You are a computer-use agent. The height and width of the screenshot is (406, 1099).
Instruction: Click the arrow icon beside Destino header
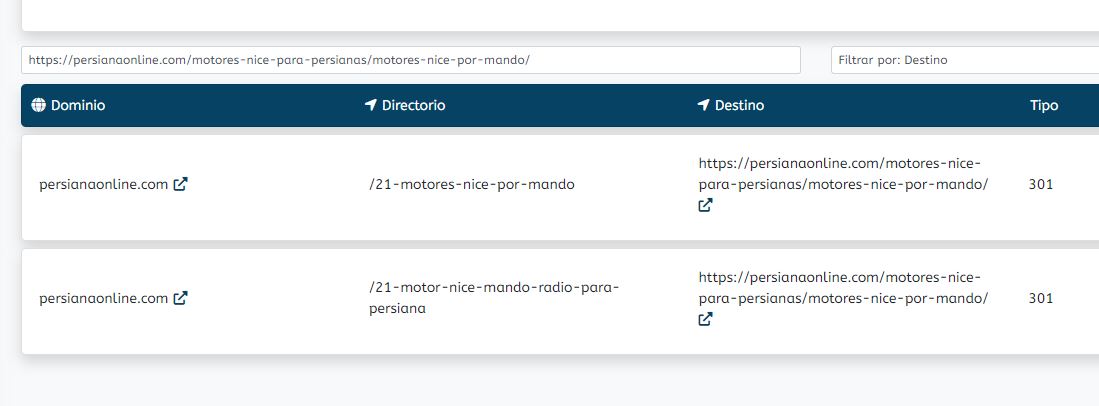coord(704,105)
